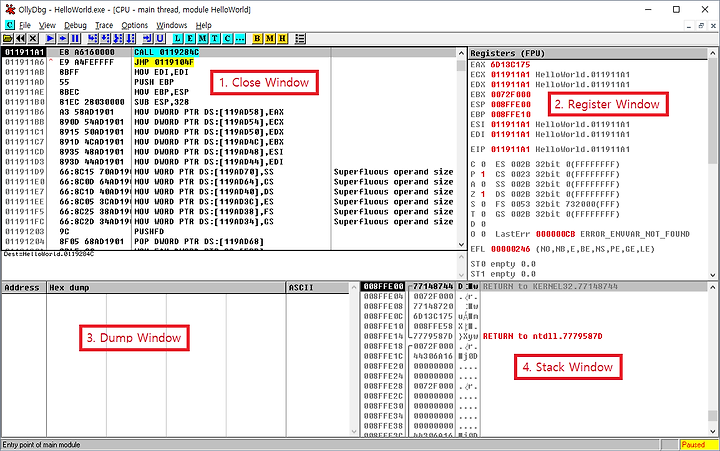Select stack value 44306A16 at 008FFE1C
Screen dimensions: 720x451
tap(433, 356)
